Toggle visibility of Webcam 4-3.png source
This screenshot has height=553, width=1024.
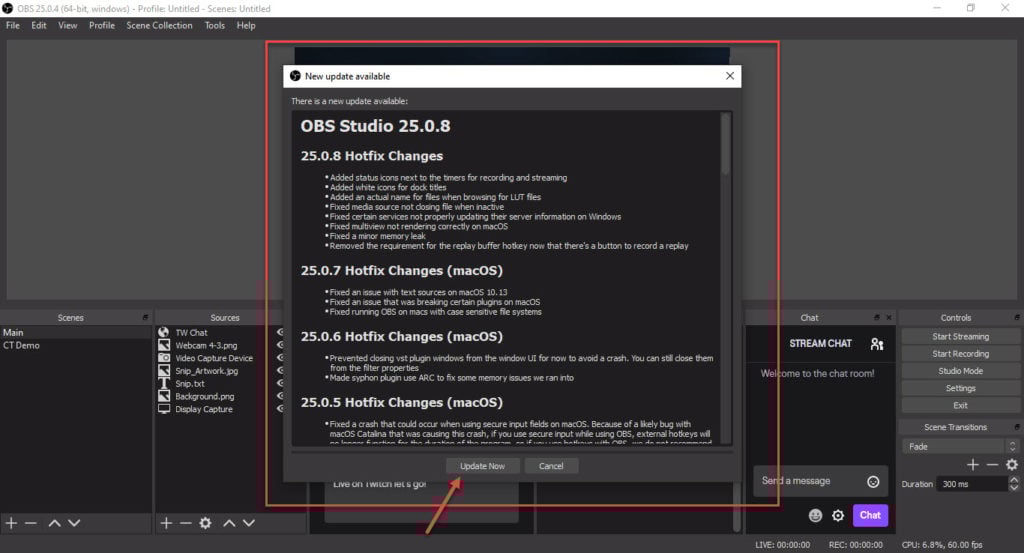pos(280,345)
